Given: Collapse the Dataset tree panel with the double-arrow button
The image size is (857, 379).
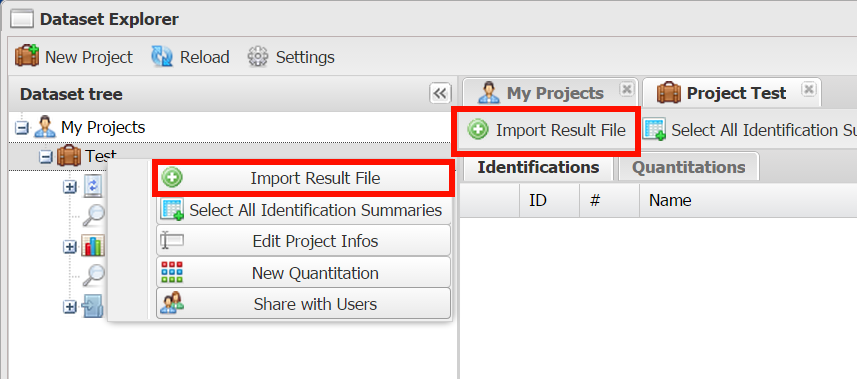Looking at the screenshot, I should tap(440, 94).
